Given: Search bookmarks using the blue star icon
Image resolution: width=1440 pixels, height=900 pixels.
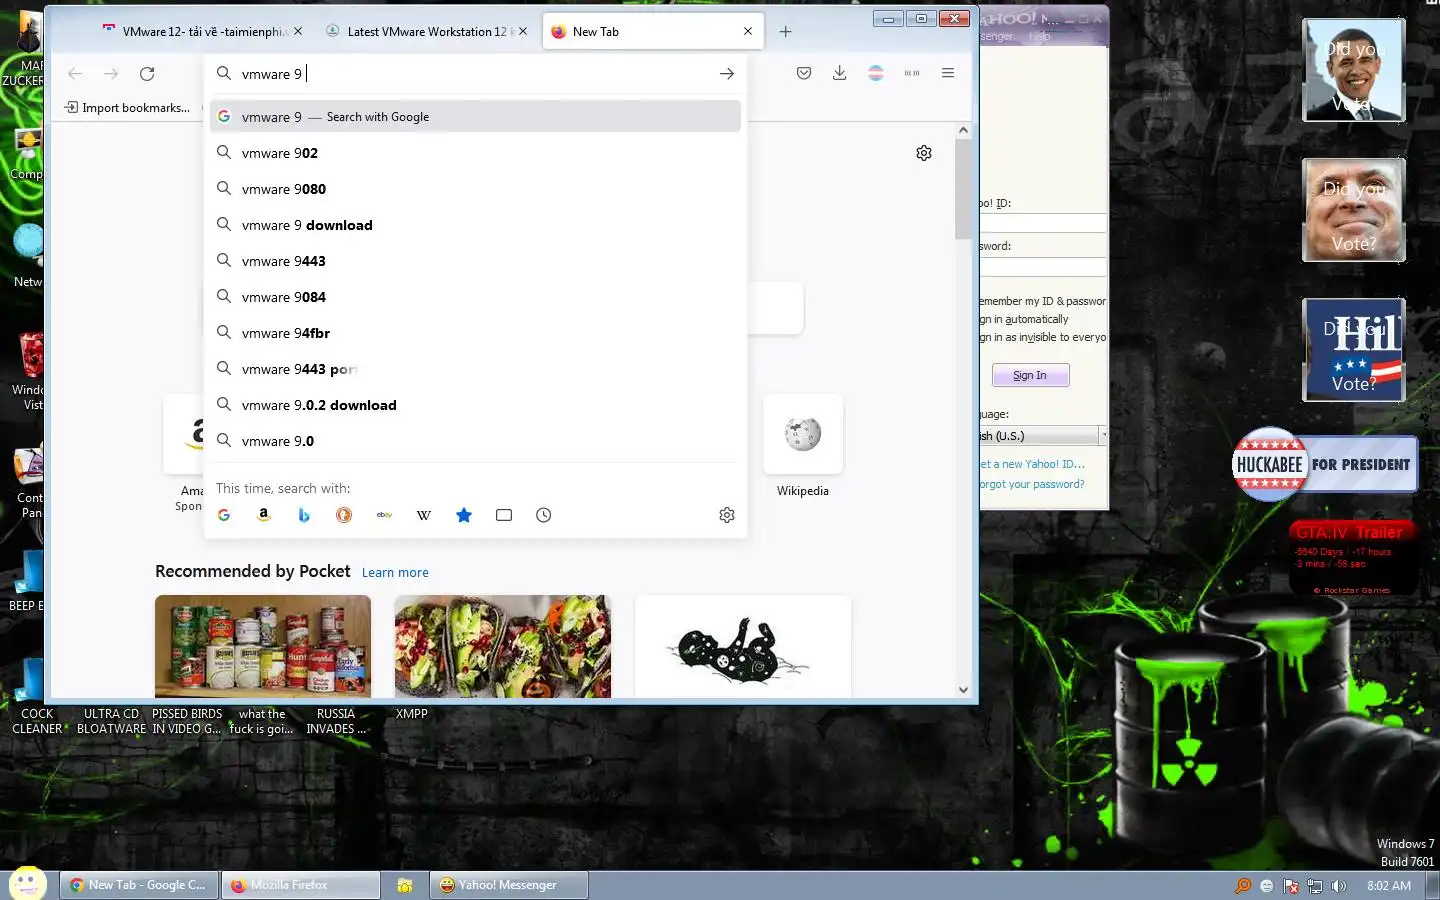Looking at the screenshot, I should click(x=464, y=515).
